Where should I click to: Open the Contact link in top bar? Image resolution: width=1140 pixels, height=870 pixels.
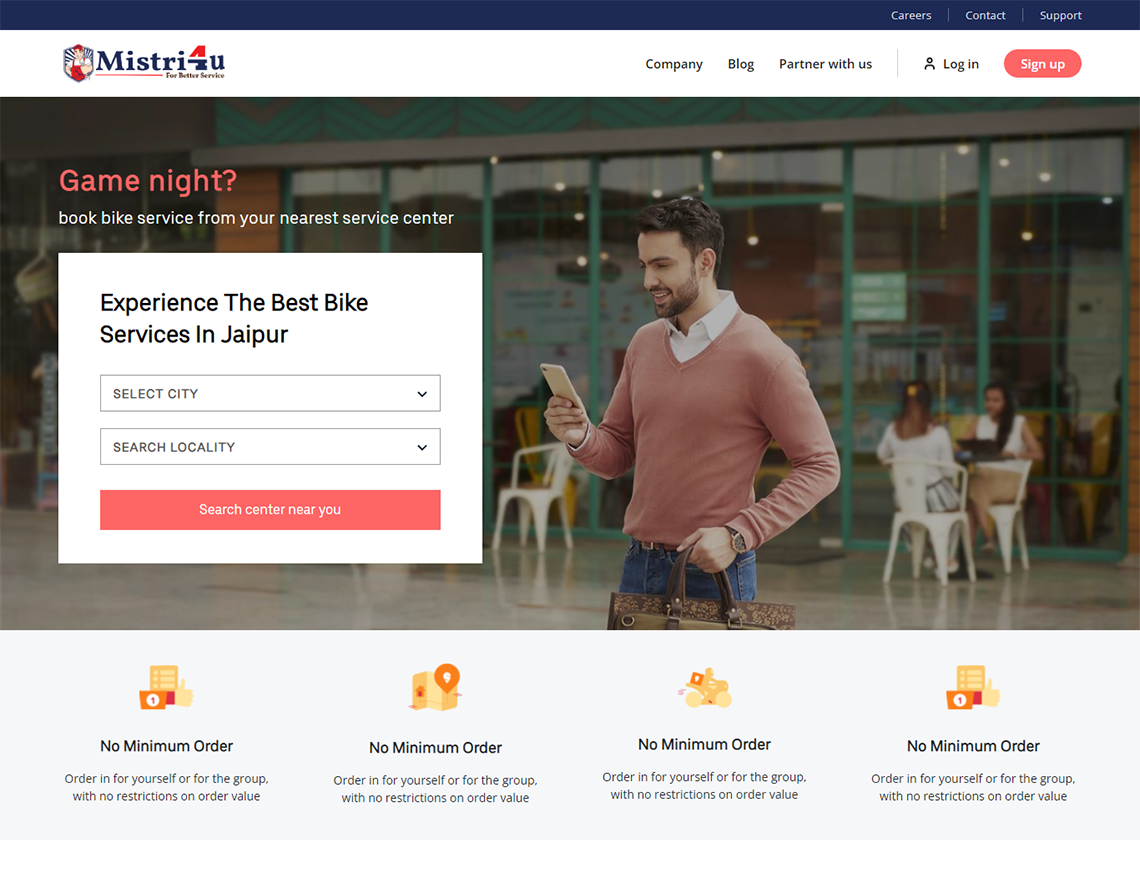tap(985, 15)
